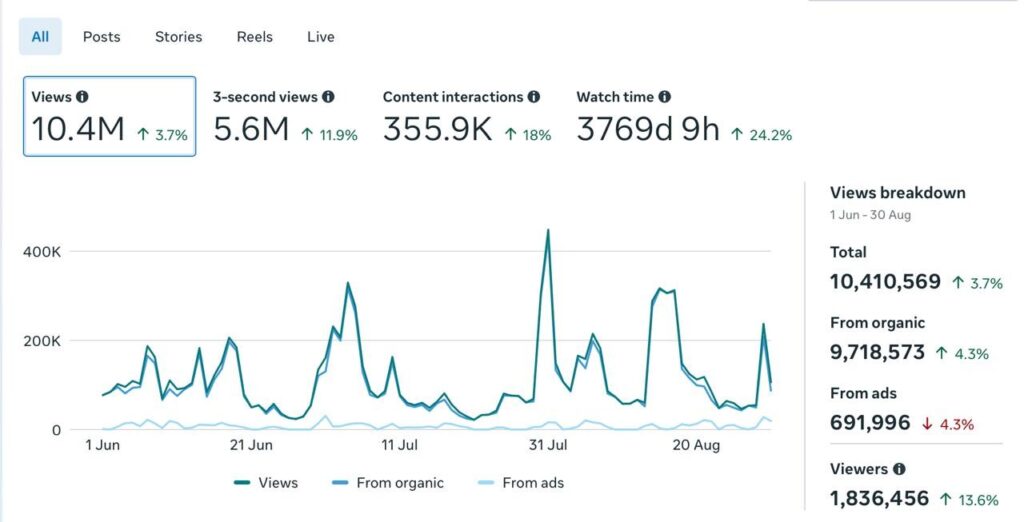Open the Content interactions info icon
Viewport: 1024px width, 522px height.
pos(534,97)
